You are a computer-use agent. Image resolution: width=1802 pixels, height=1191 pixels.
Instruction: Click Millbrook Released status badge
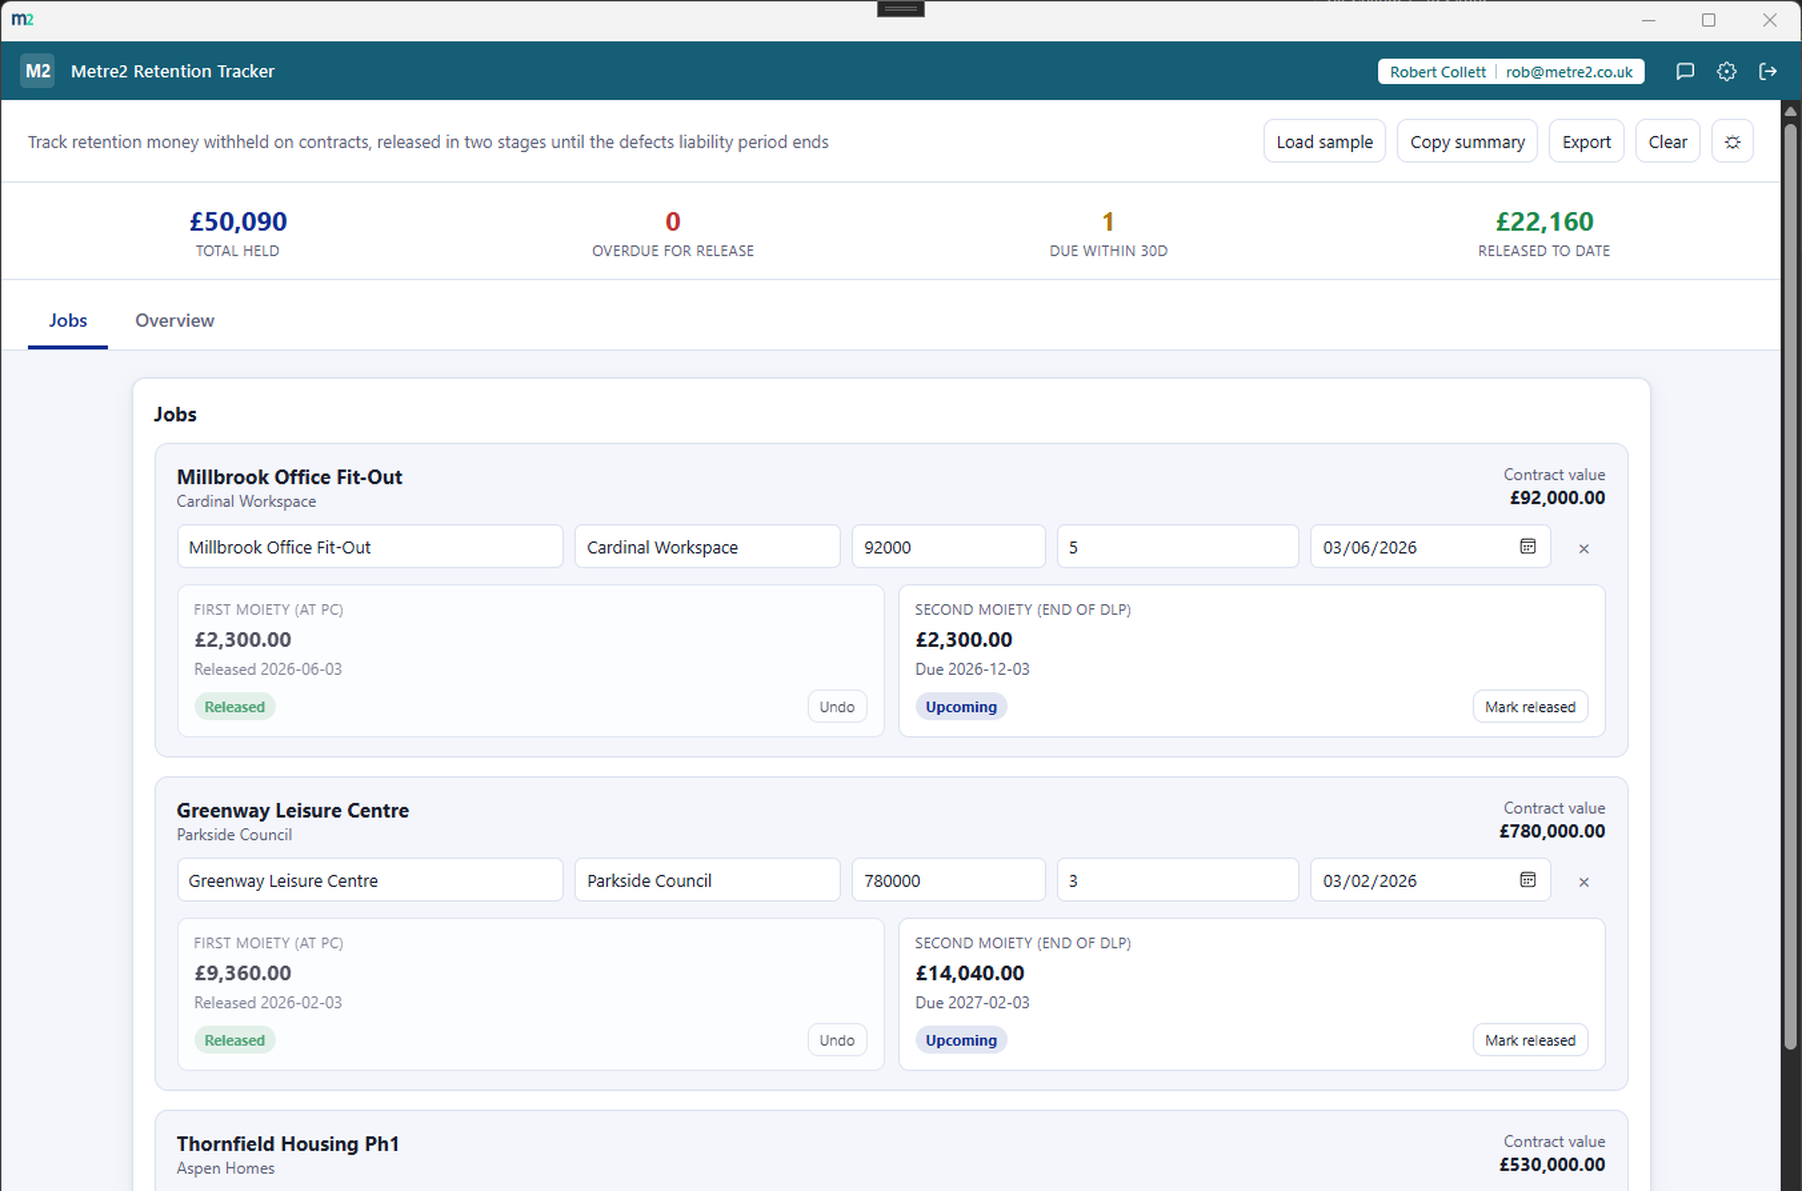click(x=234, y=707)
